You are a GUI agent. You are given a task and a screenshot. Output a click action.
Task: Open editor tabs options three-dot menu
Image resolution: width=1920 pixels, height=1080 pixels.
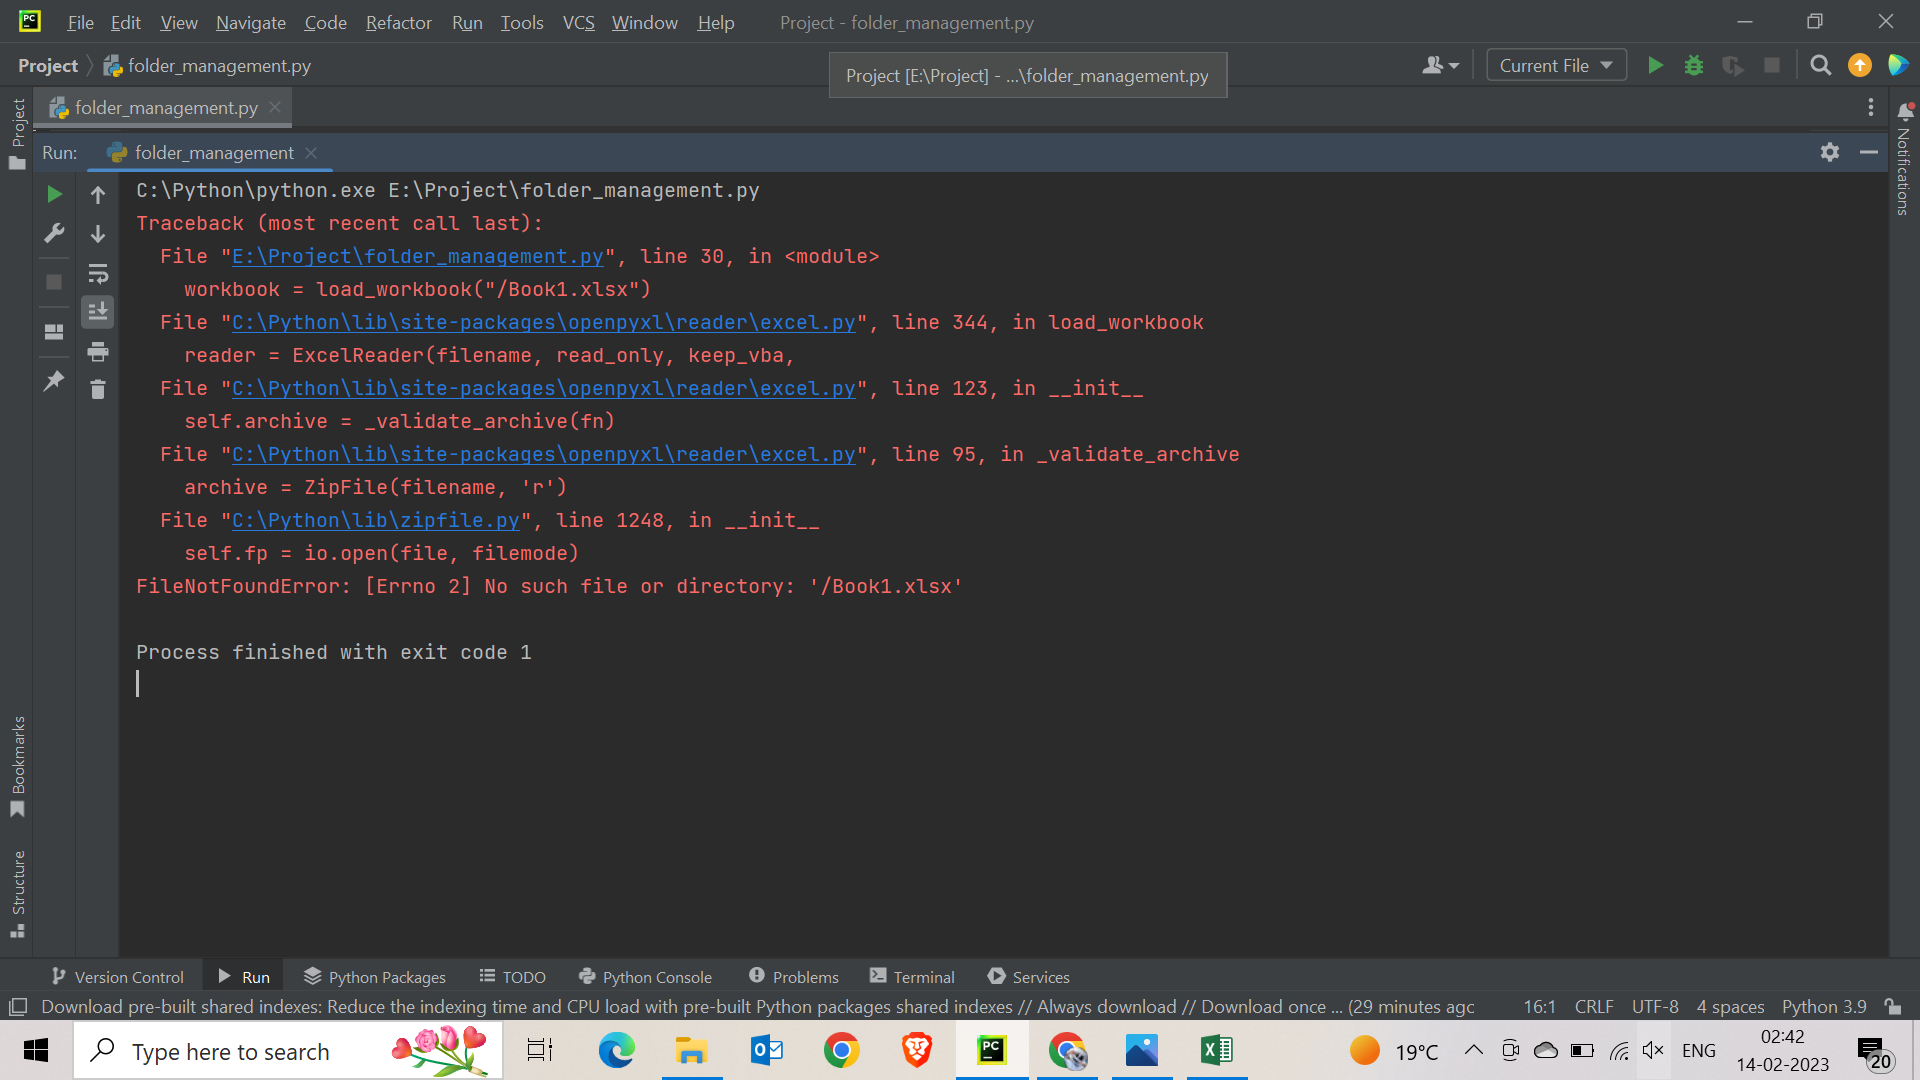tap(1871, 107)
